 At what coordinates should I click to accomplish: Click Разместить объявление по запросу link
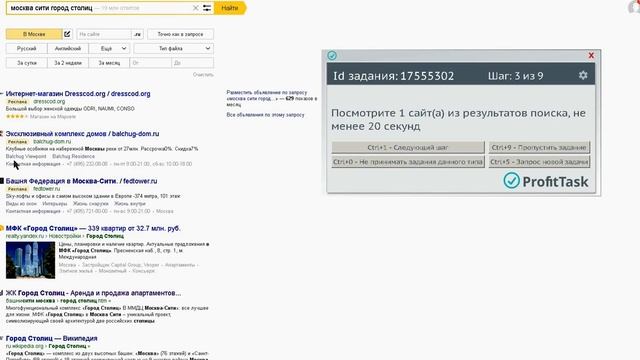(x=271, y=98)
